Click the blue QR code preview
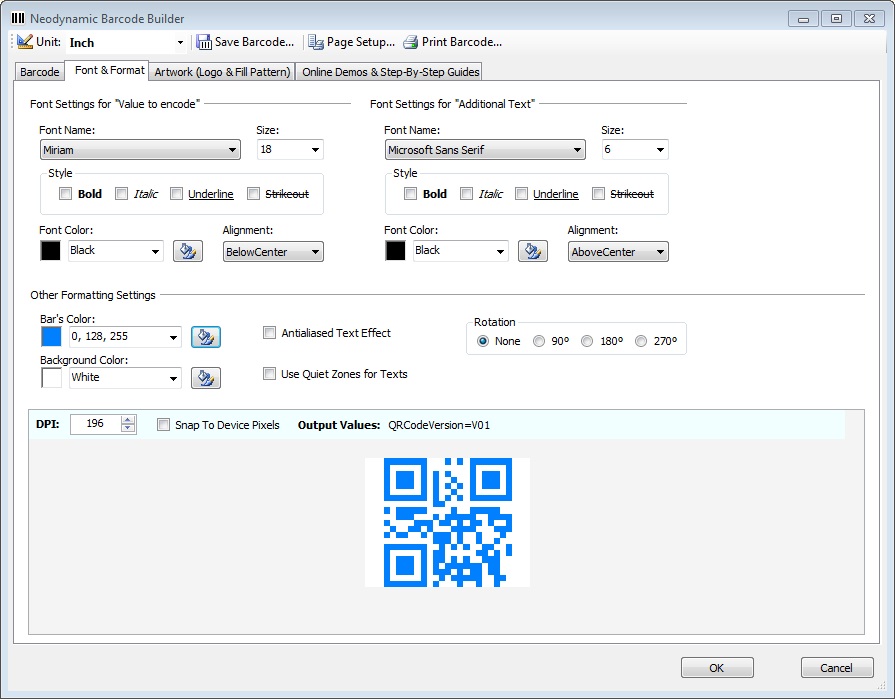Screen dimensions: 895x699 [x=448, y=522]
